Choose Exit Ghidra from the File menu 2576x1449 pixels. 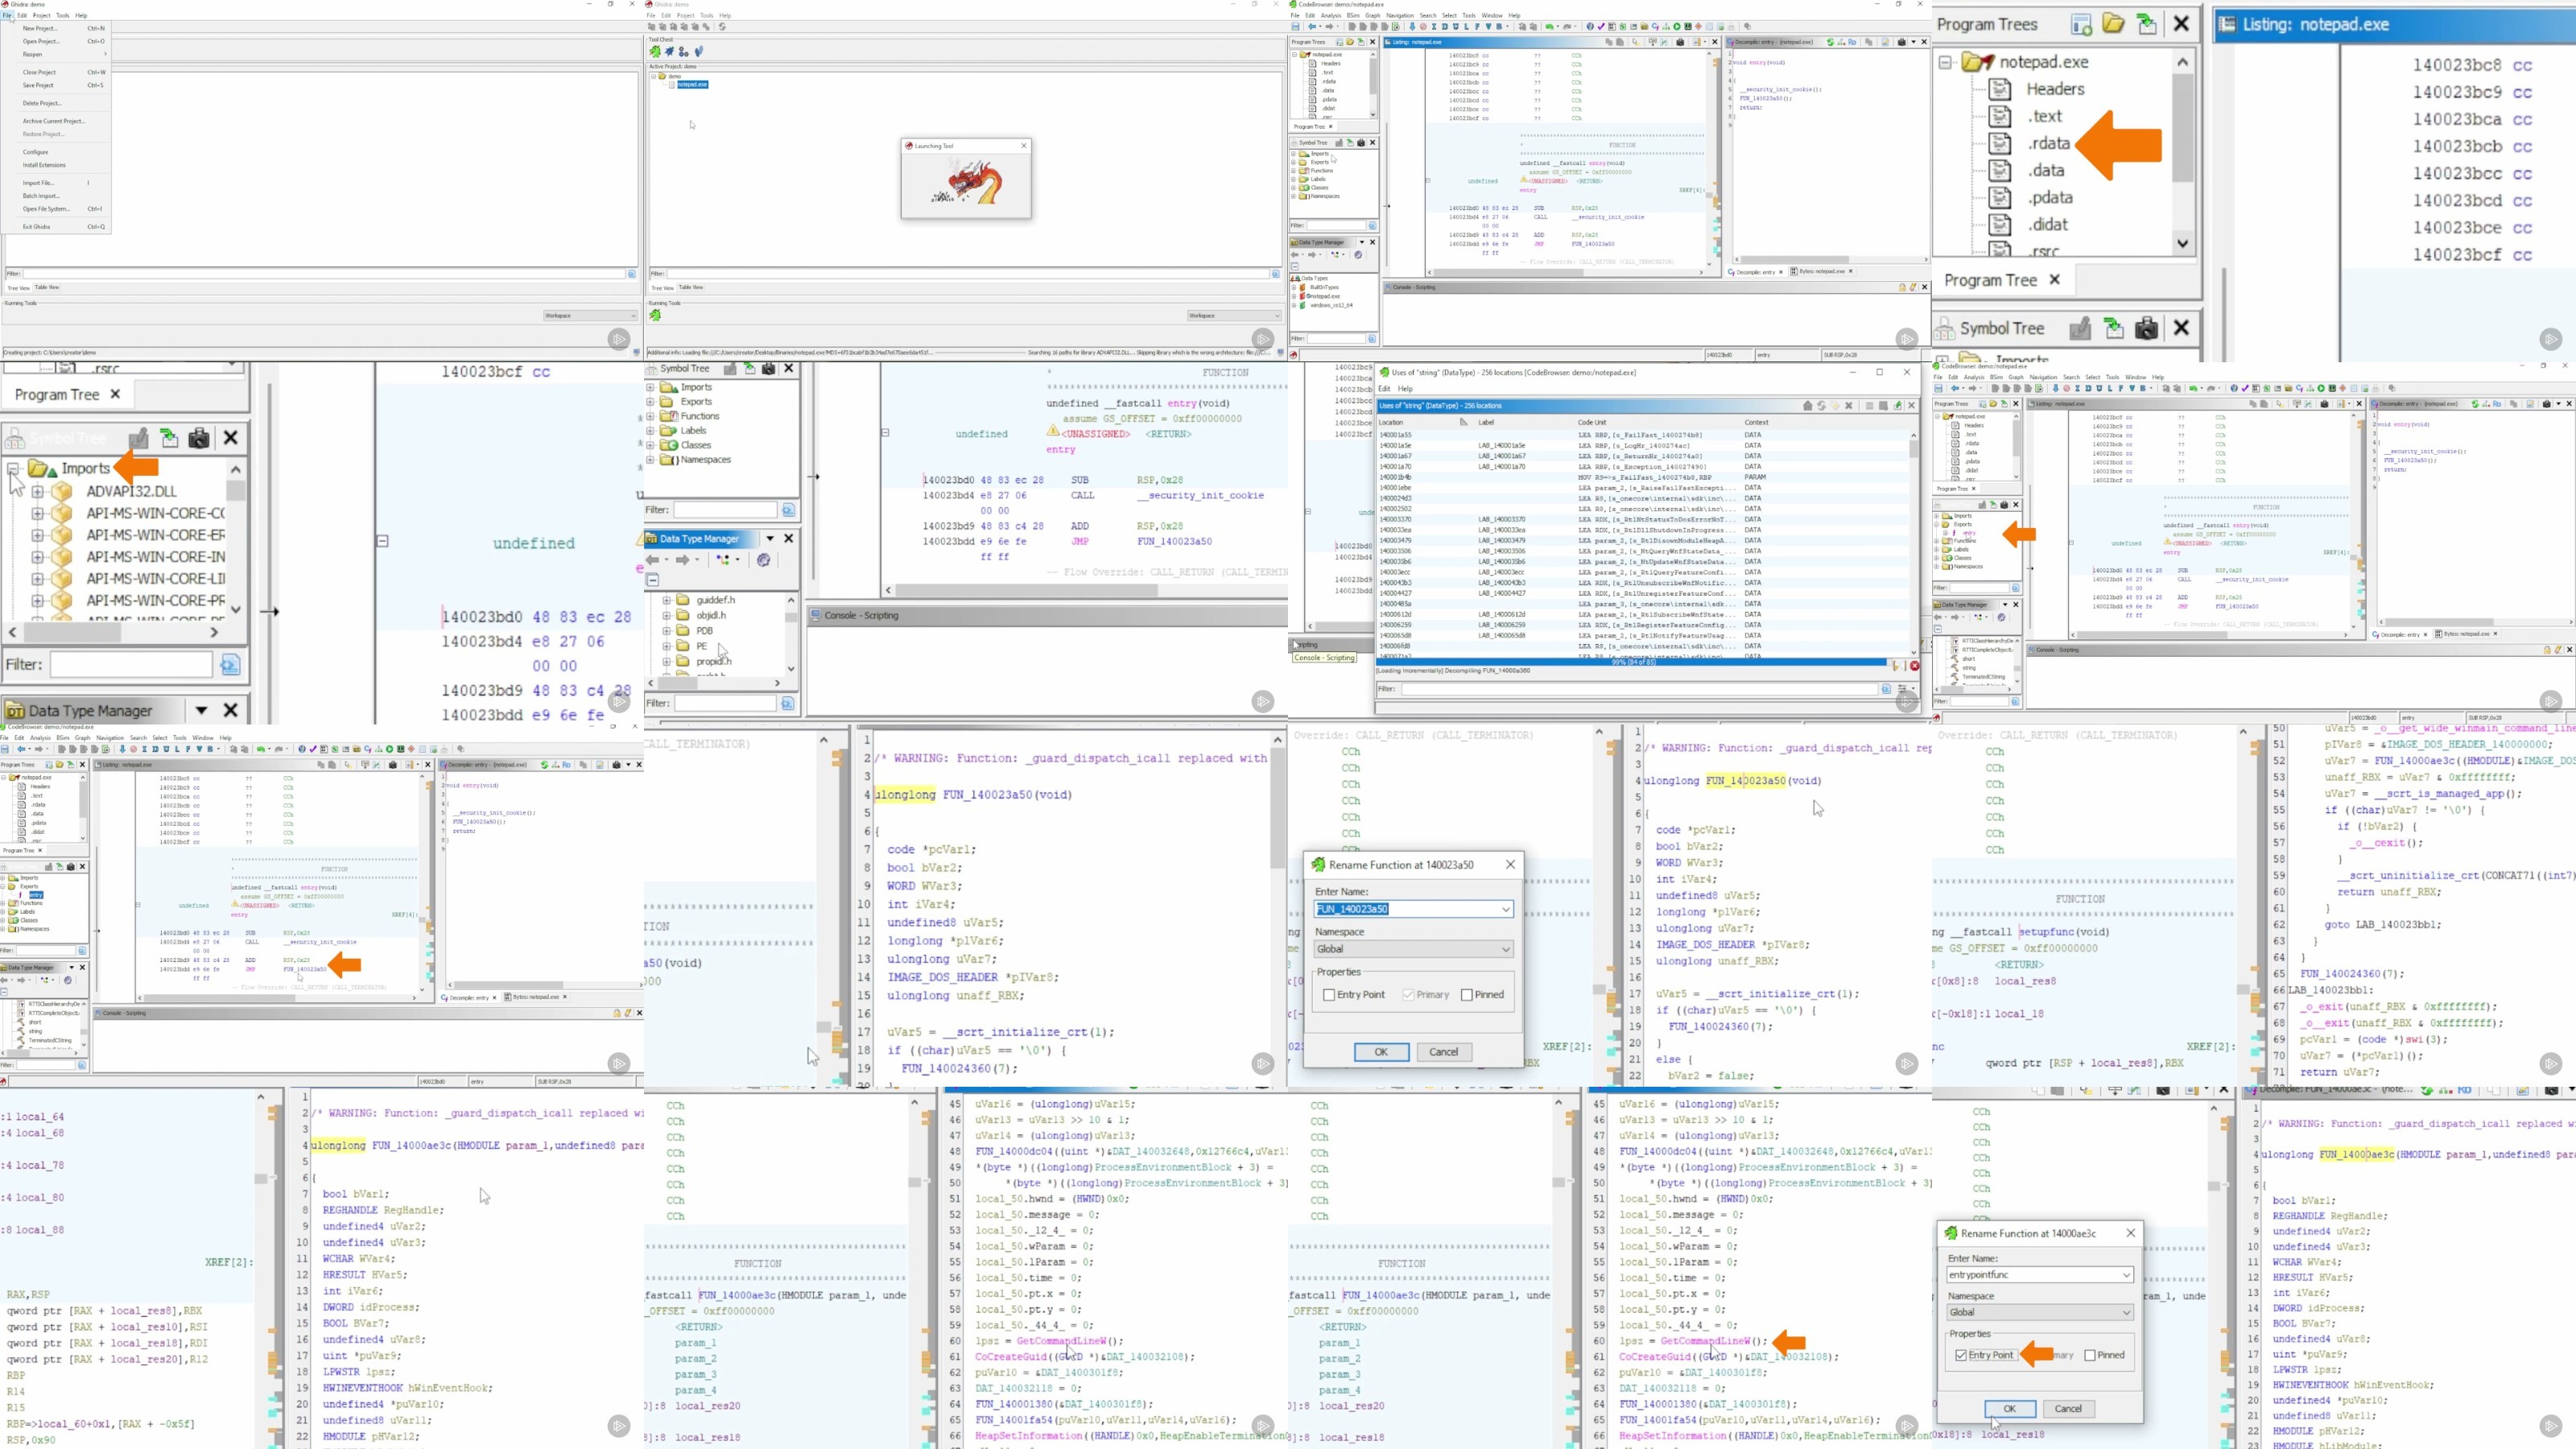[x=60, y=227]
